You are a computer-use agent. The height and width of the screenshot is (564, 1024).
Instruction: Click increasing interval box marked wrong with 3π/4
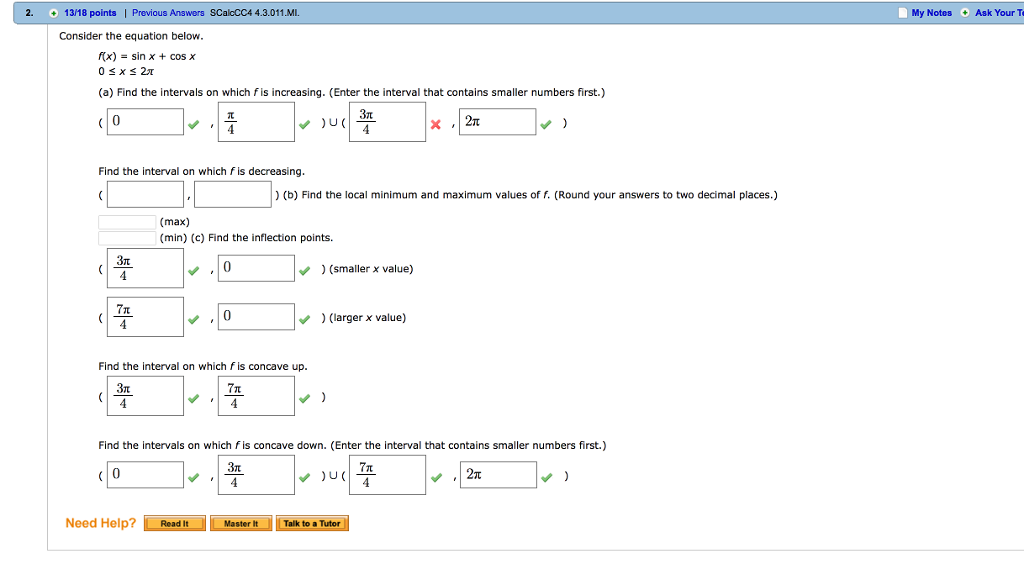tap(387, 121)
